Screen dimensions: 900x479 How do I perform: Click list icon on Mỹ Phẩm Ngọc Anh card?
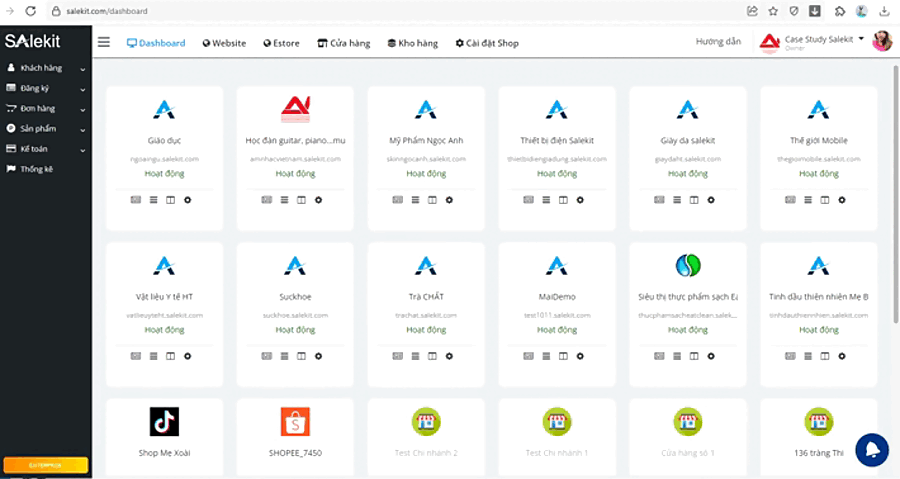click(x=416, y=200)
